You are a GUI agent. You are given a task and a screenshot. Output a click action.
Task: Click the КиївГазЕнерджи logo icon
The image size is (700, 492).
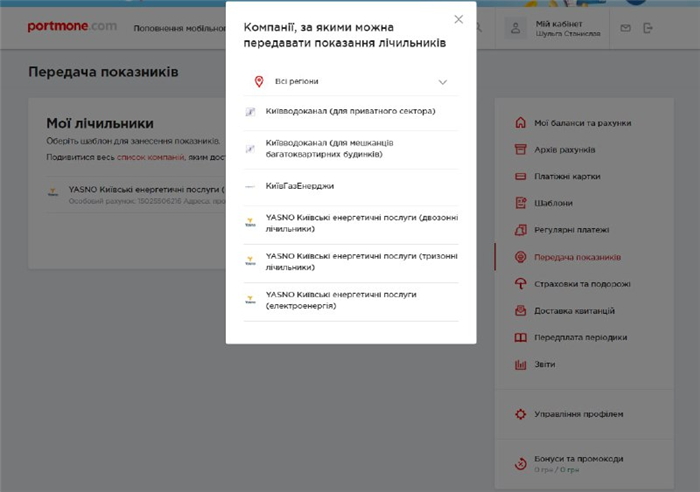pos(250,186)
